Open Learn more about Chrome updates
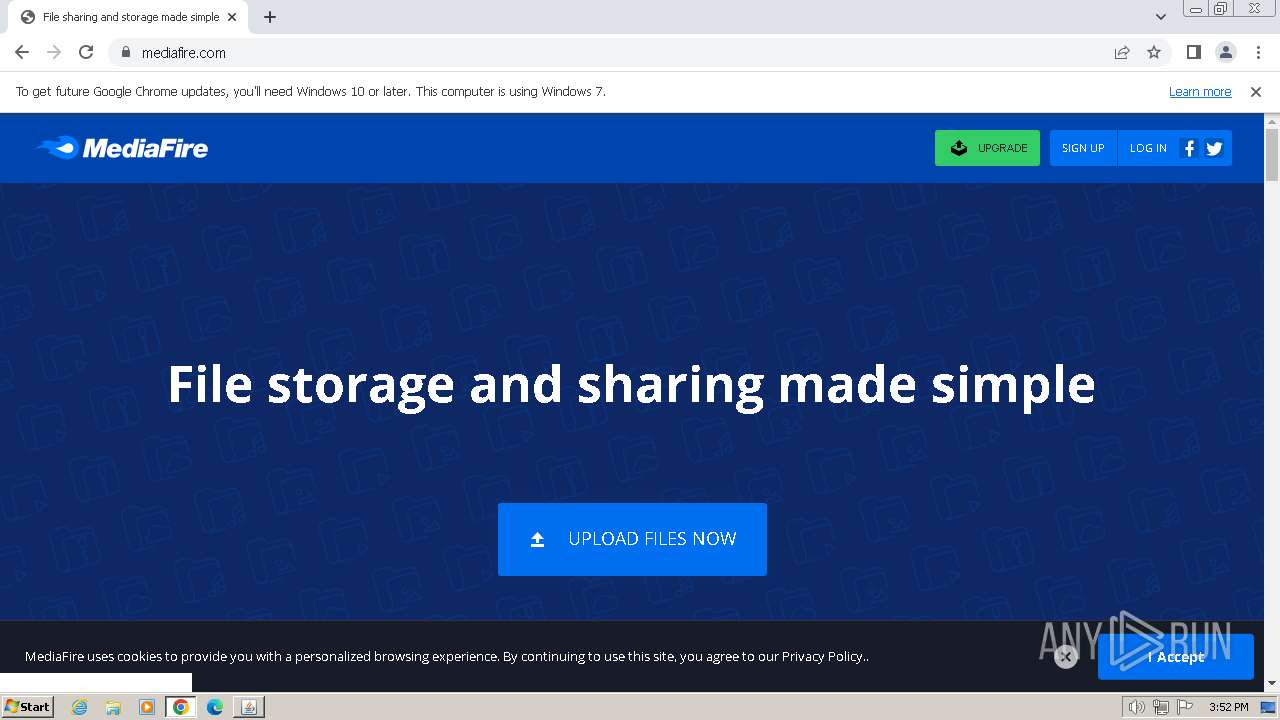The width and height of the screenshot is (1280, 720). tap(1200, 92)
